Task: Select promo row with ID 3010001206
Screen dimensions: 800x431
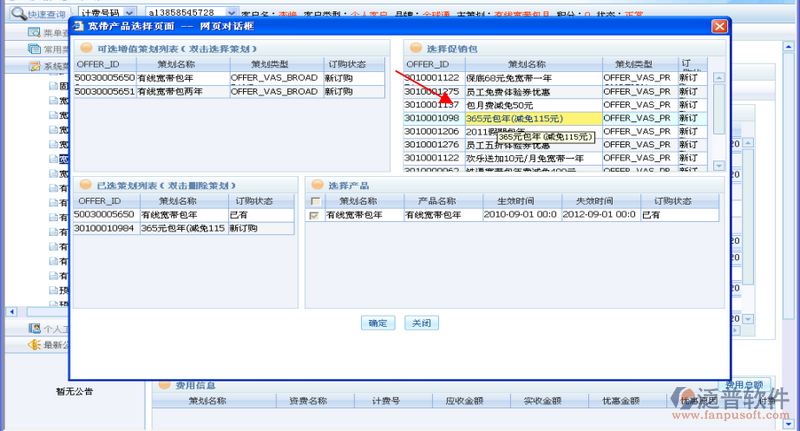Action: 555,132
